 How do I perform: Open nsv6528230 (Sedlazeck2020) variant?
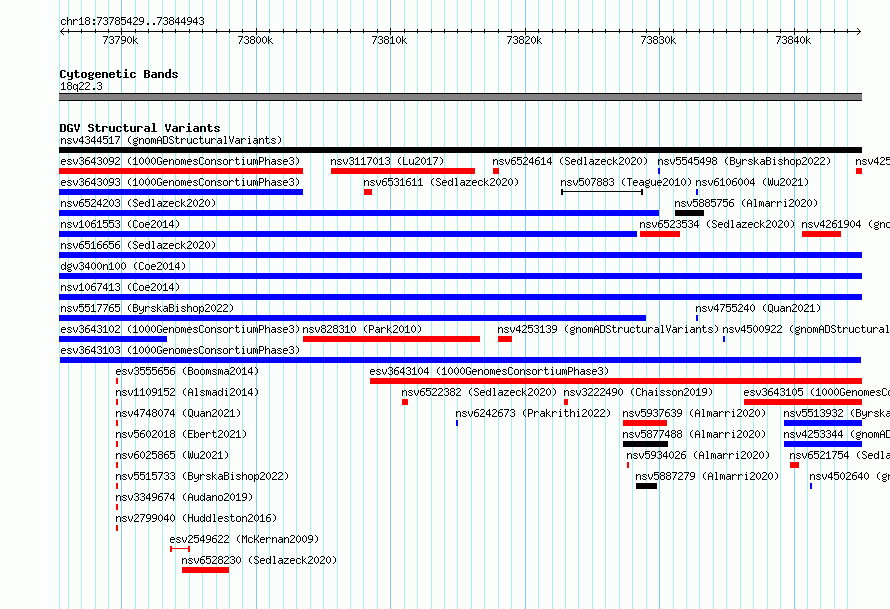pyautogui.click(x=259, y=560)
